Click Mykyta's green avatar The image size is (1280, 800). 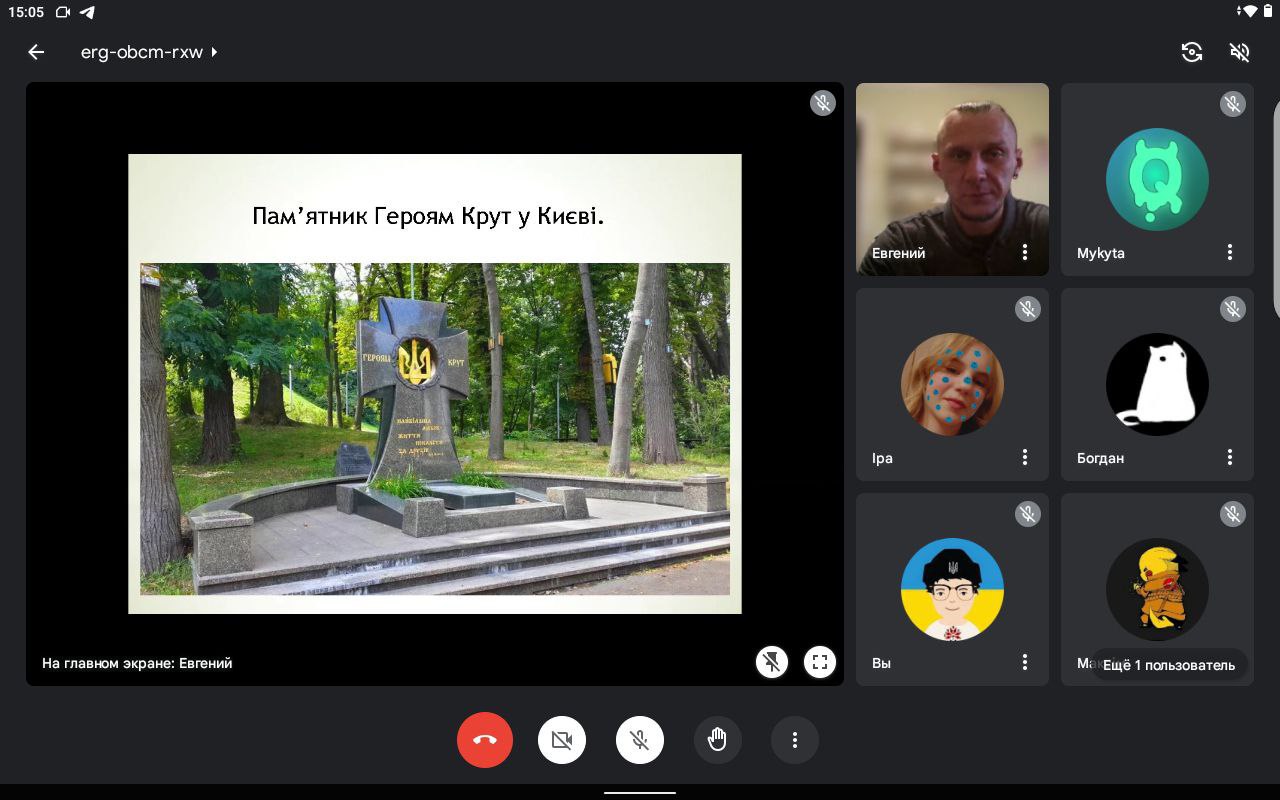1157,180
